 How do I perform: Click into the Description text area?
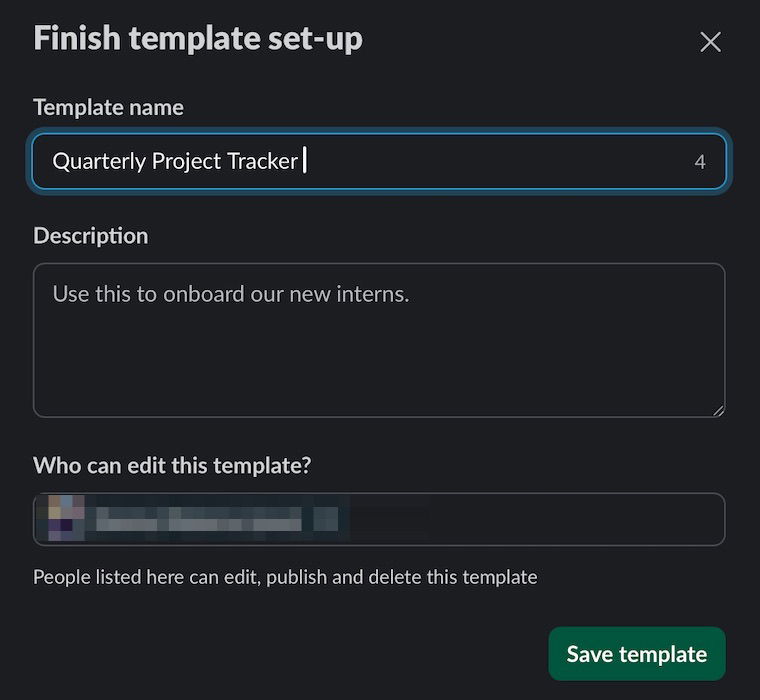[378, 340]
